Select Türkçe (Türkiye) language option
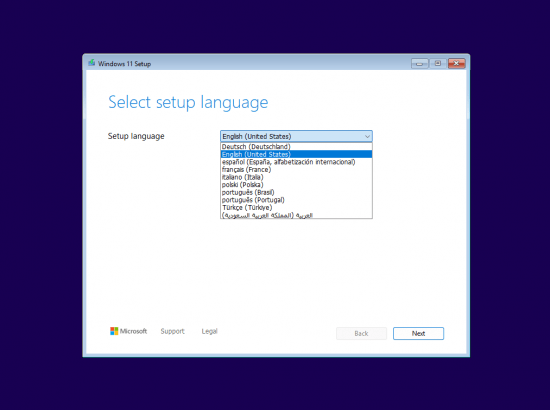Screen dimensions: 550x410 (296, 208)
